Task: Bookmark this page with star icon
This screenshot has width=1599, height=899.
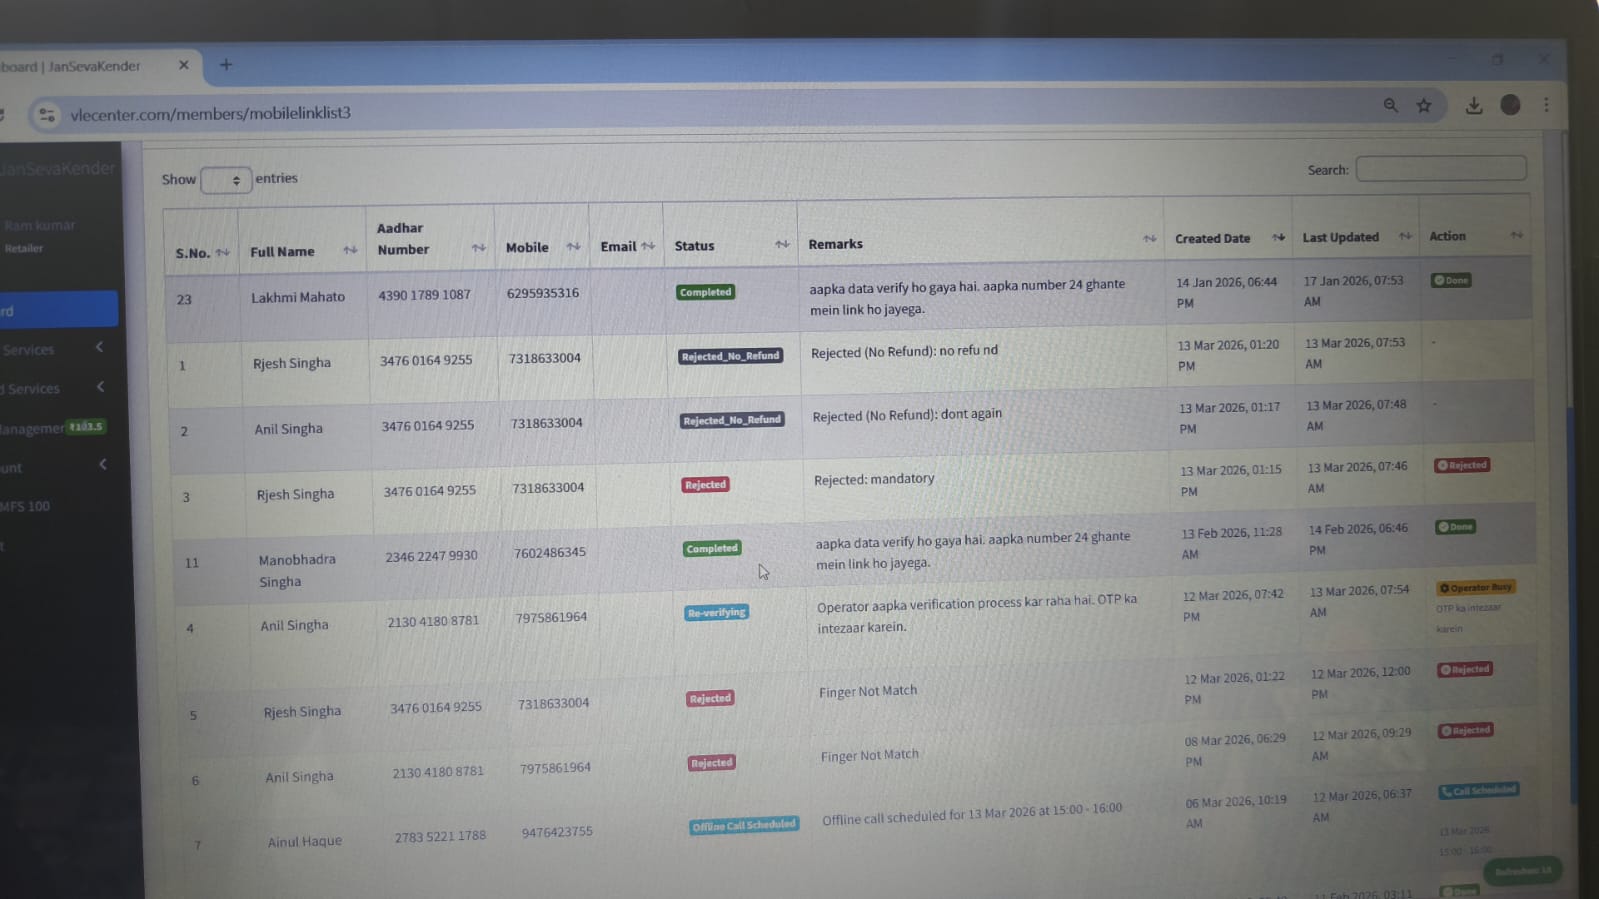Action: pos(1424,105)
